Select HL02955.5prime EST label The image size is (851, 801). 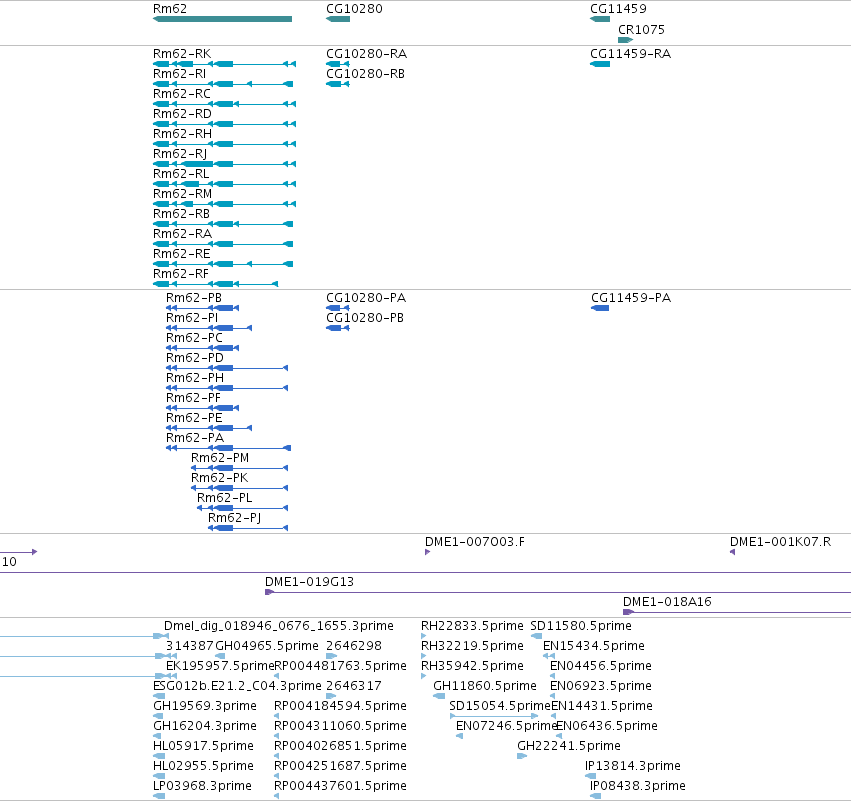204,766
